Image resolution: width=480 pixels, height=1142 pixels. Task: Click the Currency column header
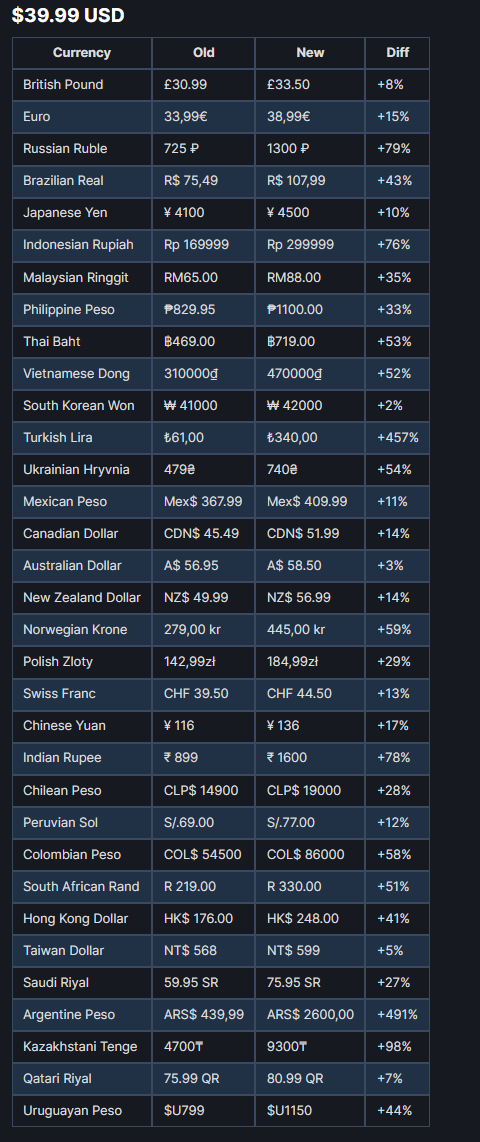tap(82, 52)
